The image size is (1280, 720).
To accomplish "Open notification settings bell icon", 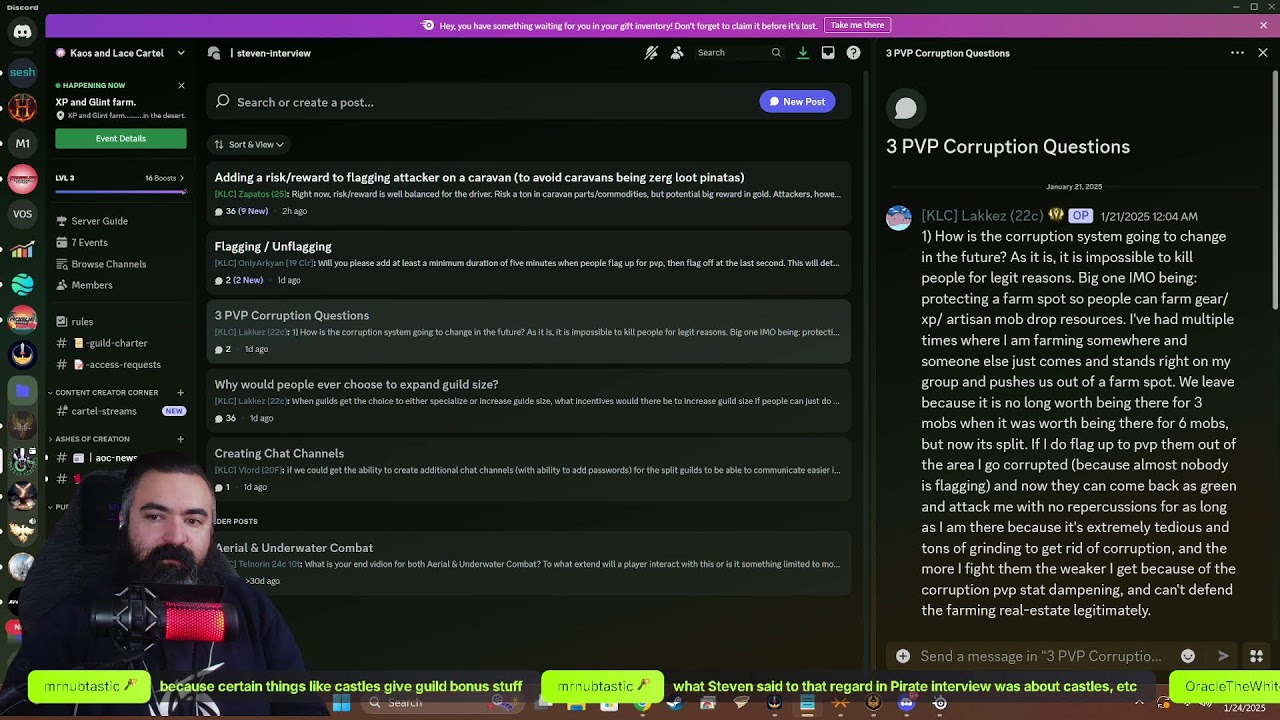I will click(x=651, y=53).
